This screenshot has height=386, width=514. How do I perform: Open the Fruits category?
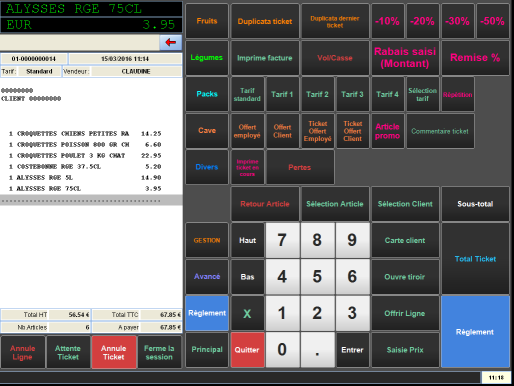click(207, 21)
